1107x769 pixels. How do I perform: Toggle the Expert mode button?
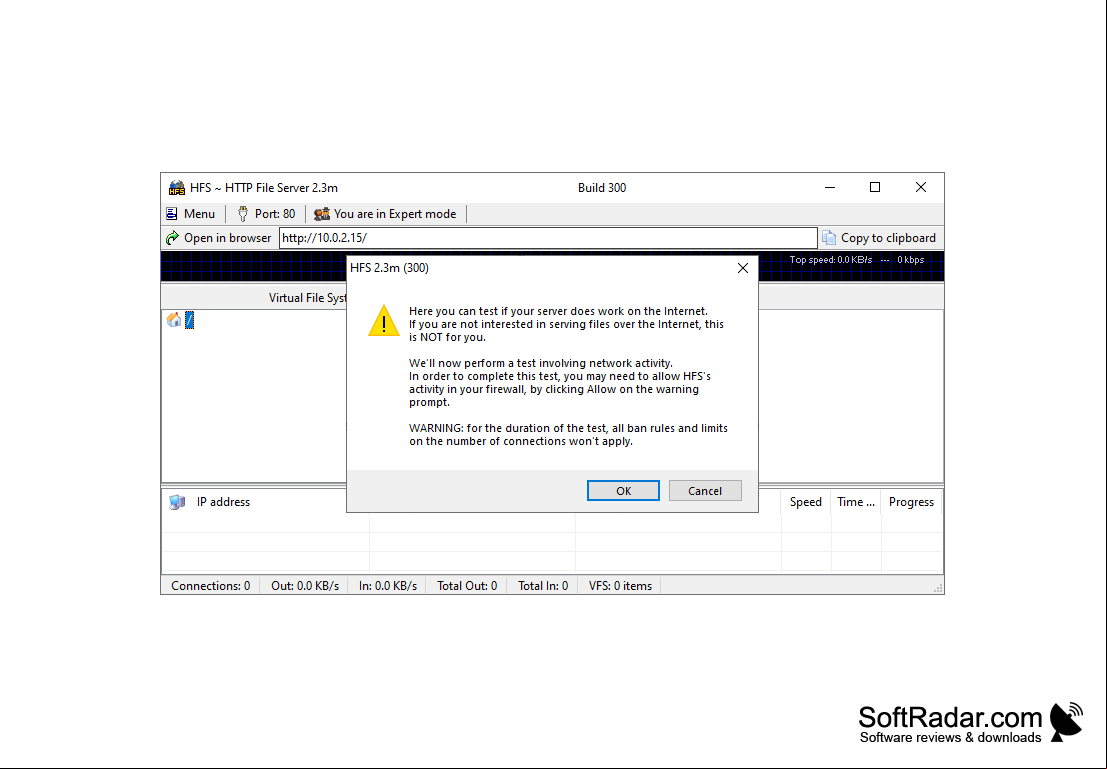coord(385,214)
